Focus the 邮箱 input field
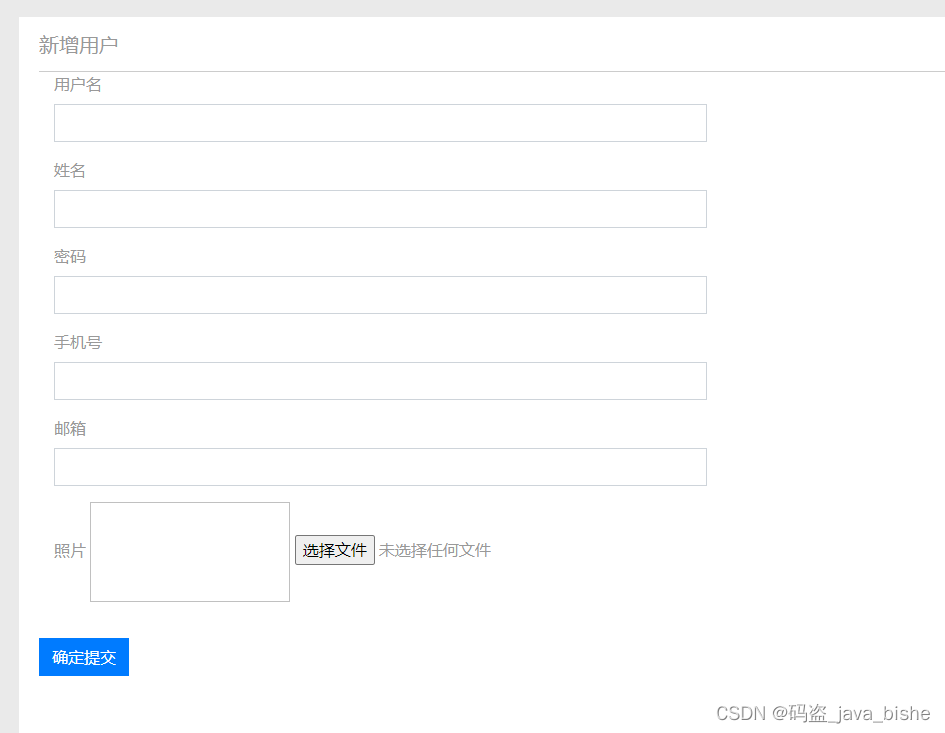This screenshot has width=945, height=733. (x=380, y=467)
